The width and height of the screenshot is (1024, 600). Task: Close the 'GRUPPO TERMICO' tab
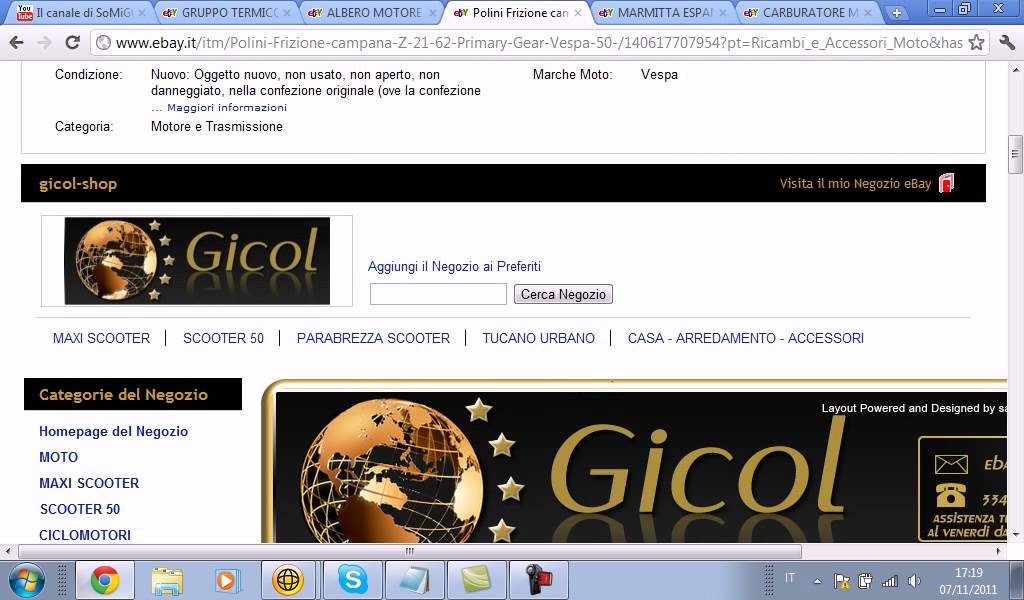pos(287,12)
